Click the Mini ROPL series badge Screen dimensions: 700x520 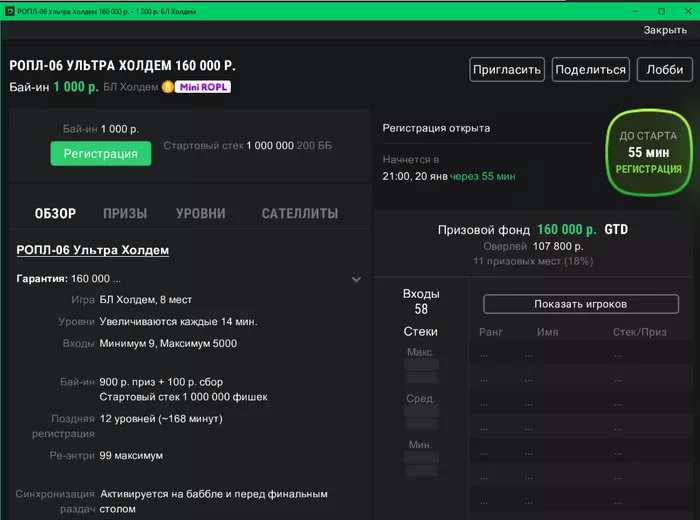tap(204, 87)
